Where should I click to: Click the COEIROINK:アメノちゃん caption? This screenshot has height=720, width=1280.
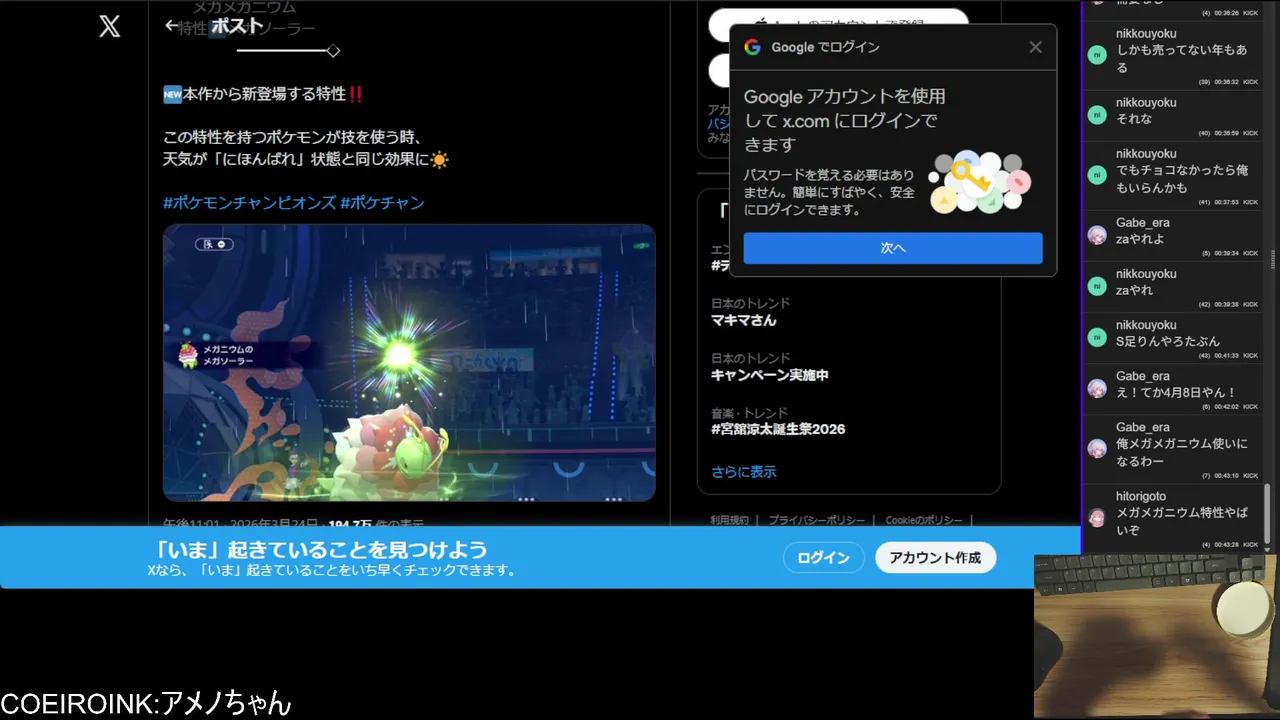(x=146, y=703)
